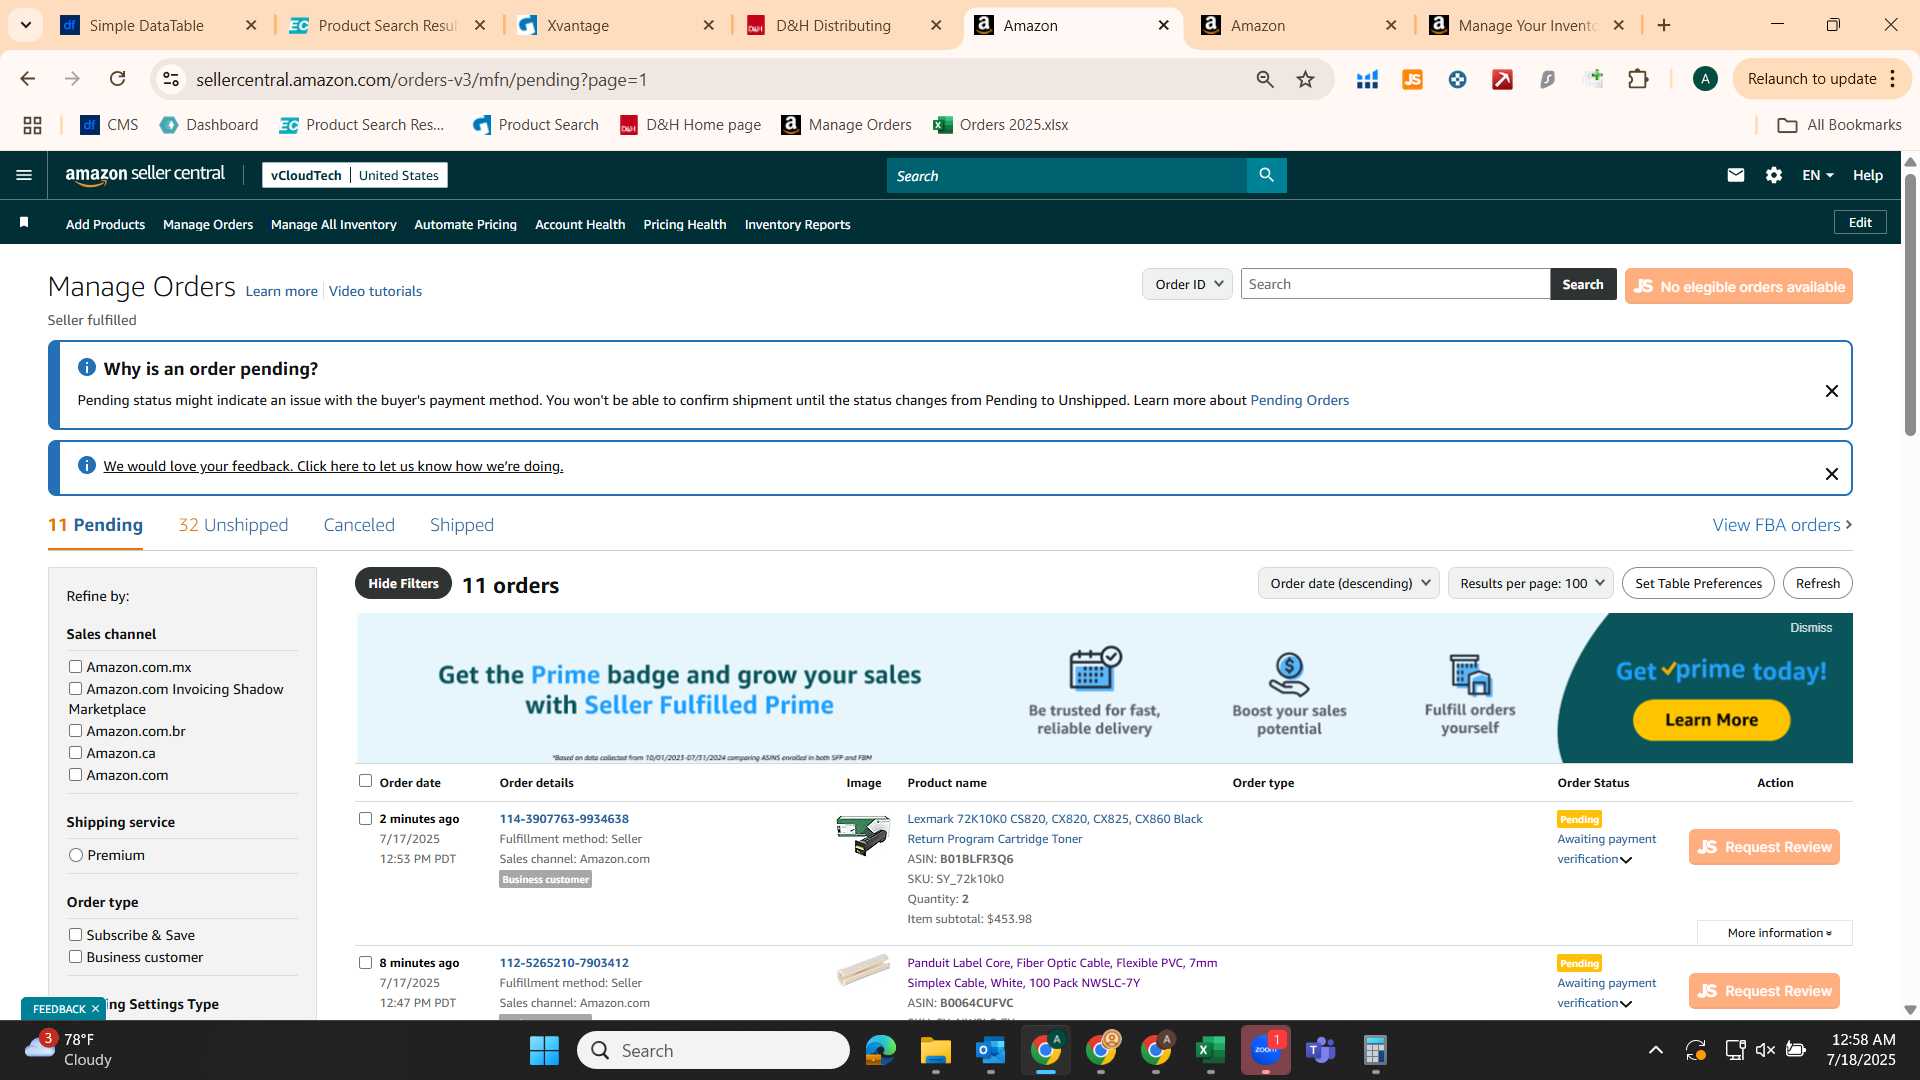Open the View FBA orders link
This screenshot has height=1080, width=1920.
(x=1782, y=525)
